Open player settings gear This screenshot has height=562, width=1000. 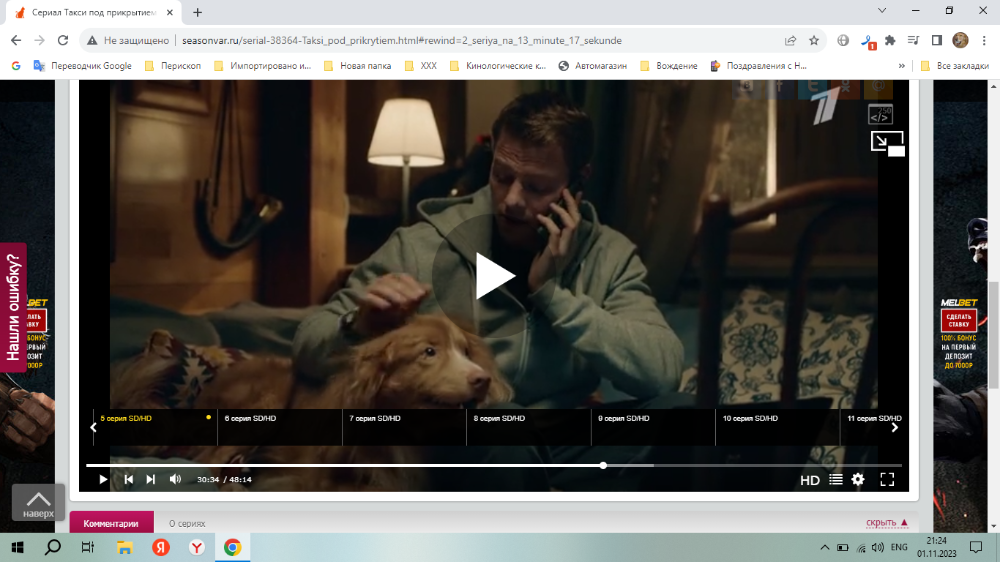[858, 479]
